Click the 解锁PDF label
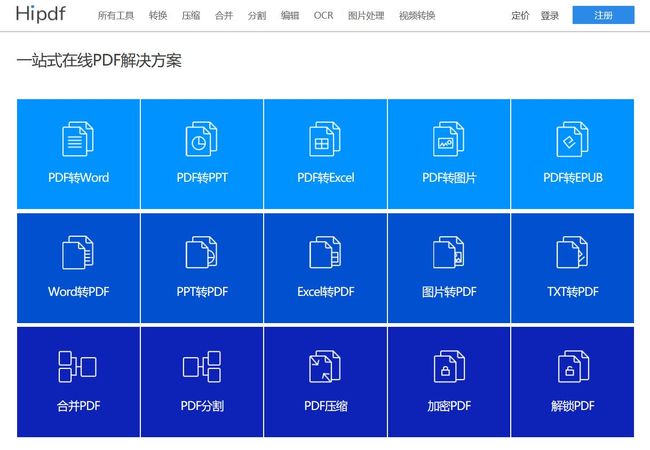650x450 pixels. click(573, 406)
